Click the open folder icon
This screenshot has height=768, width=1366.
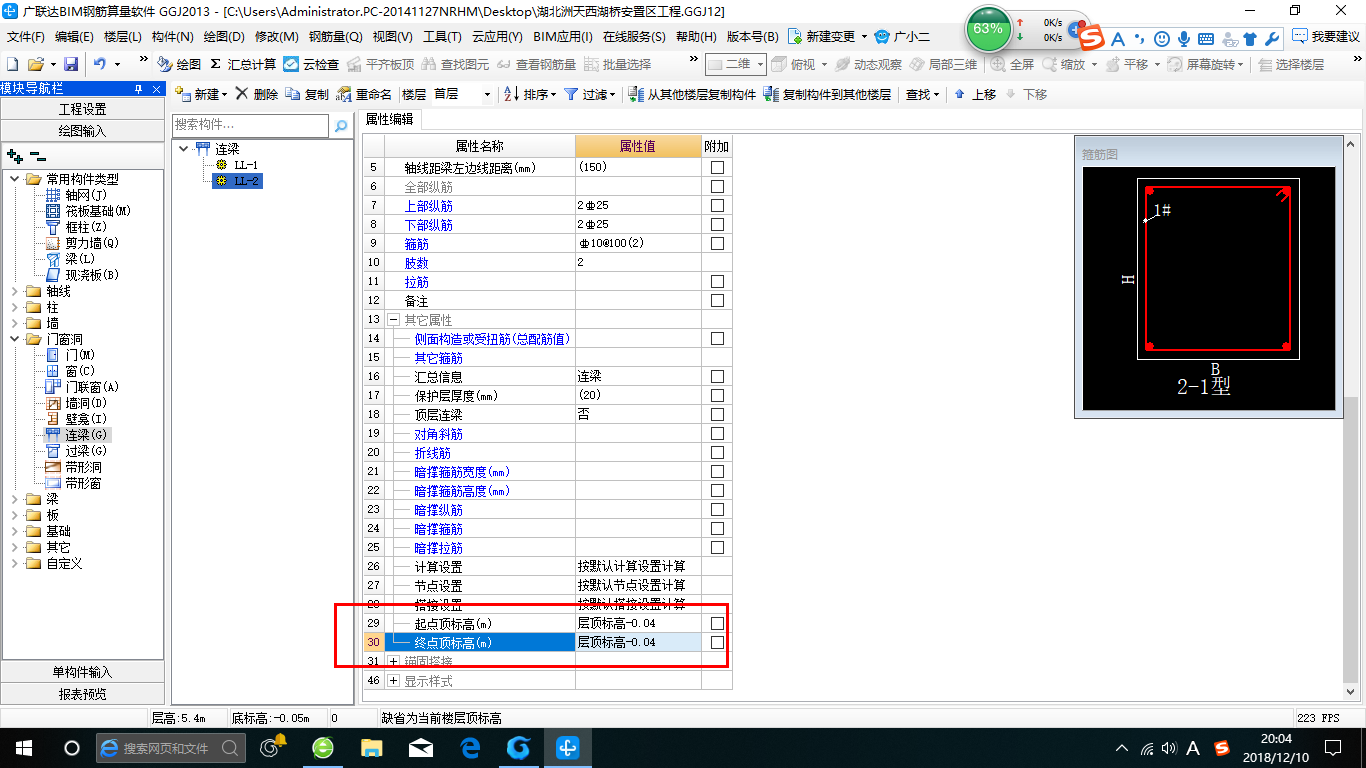(36, 64)
